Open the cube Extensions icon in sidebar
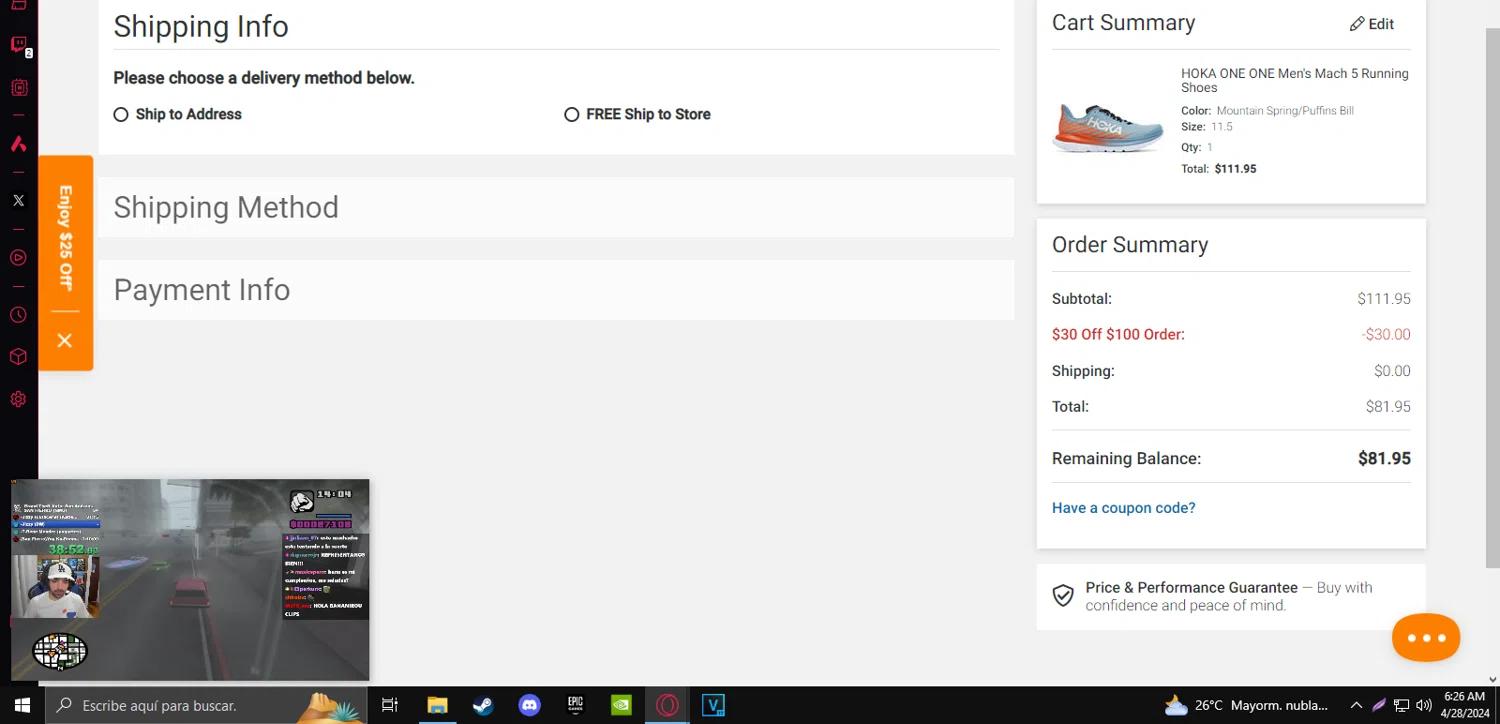 pos(18,357)
